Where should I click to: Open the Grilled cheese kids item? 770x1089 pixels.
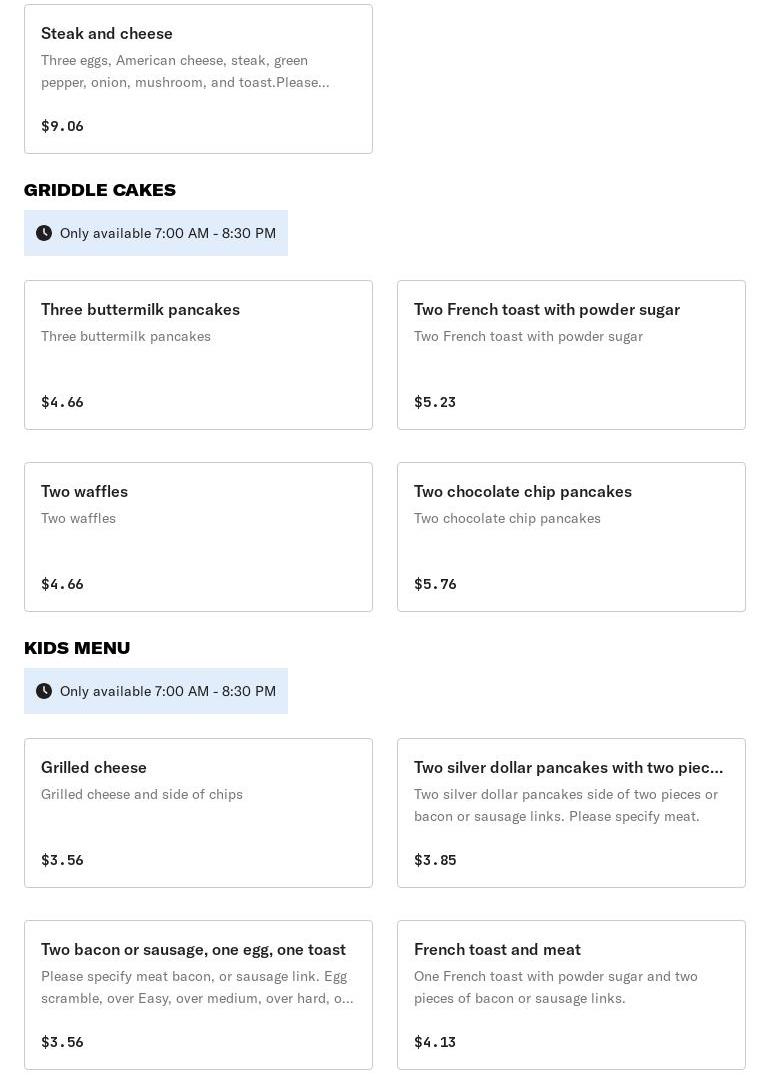(x=198, y=813)
